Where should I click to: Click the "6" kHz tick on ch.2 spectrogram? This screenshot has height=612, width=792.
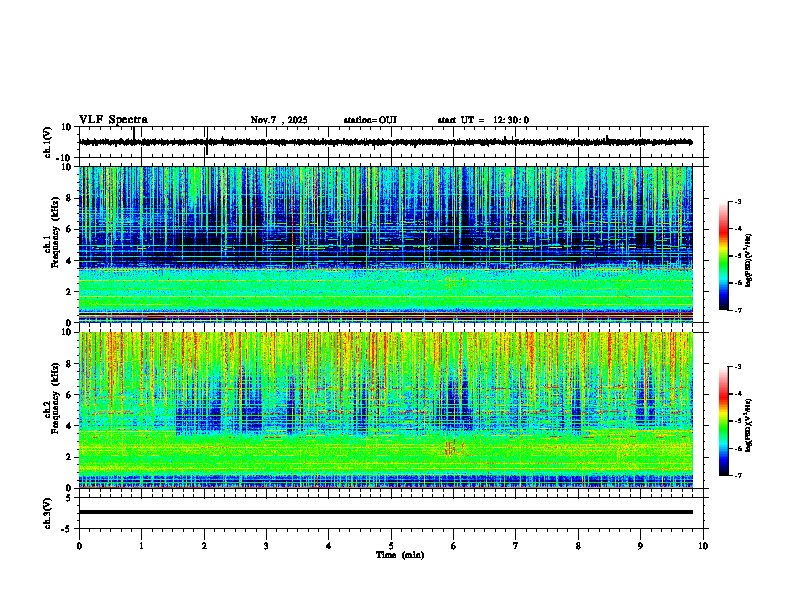click(x=70, y=395)
